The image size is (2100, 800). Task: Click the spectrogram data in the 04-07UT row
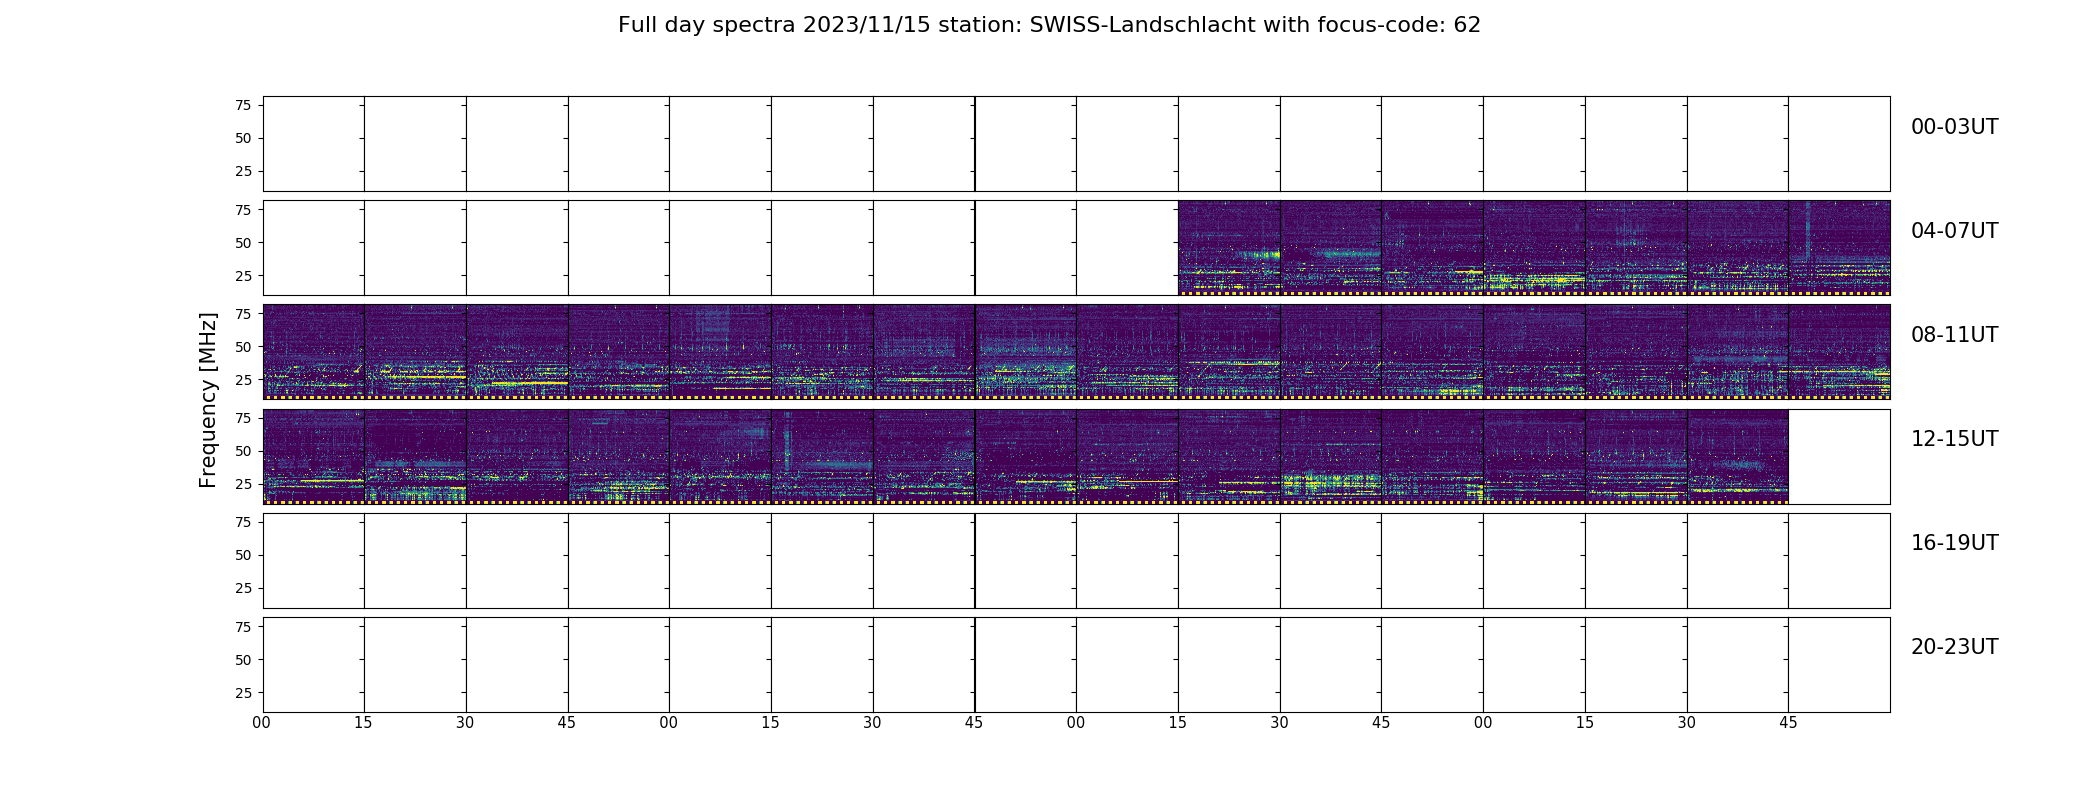(x=1534, y=248)
